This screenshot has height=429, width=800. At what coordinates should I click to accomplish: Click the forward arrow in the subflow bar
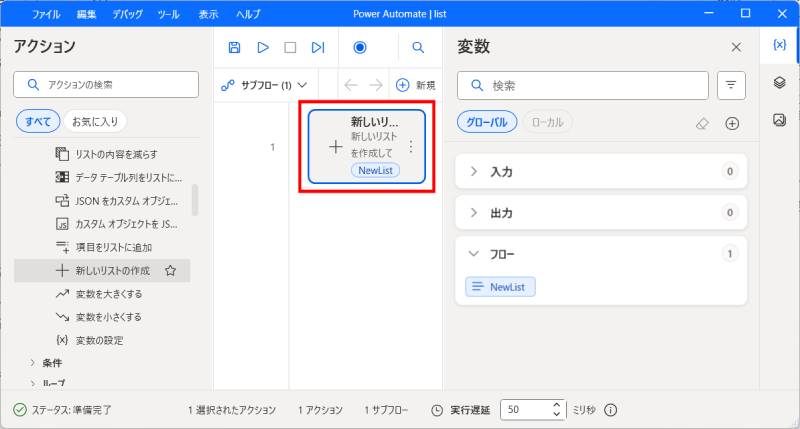pyautogui.click(x=376, y=85)
